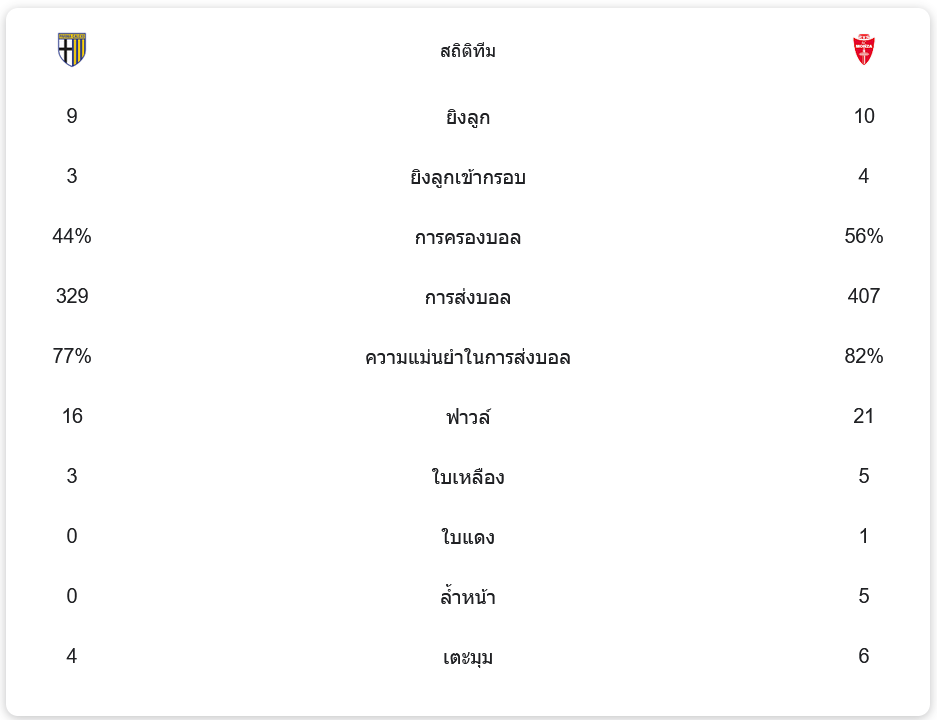This screenshot has height=720, width=937.
Task: Click the 82% pass accuracy value
Action: [864, 357]
